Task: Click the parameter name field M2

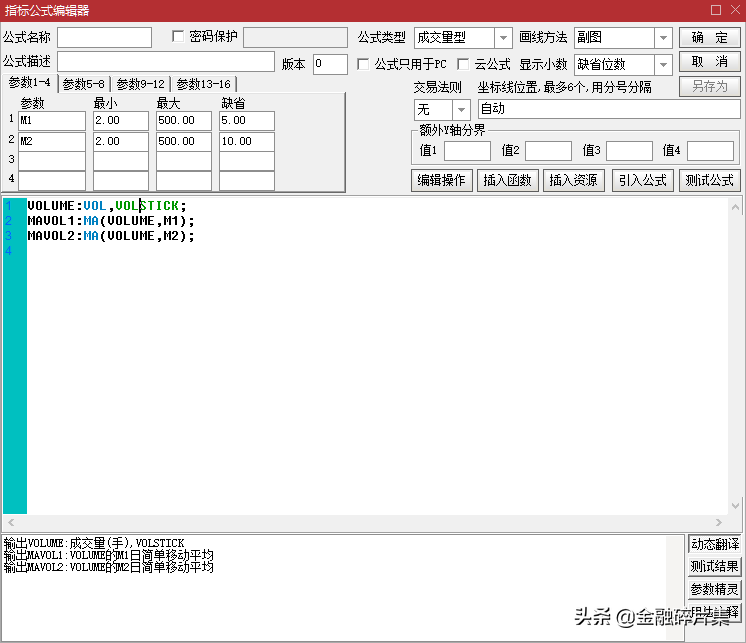Action: pos(52,142)
